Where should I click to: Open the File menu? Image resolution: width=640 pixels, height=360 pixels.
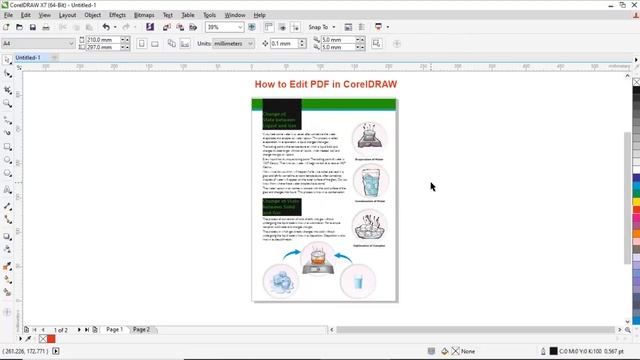tap(8, 15)
